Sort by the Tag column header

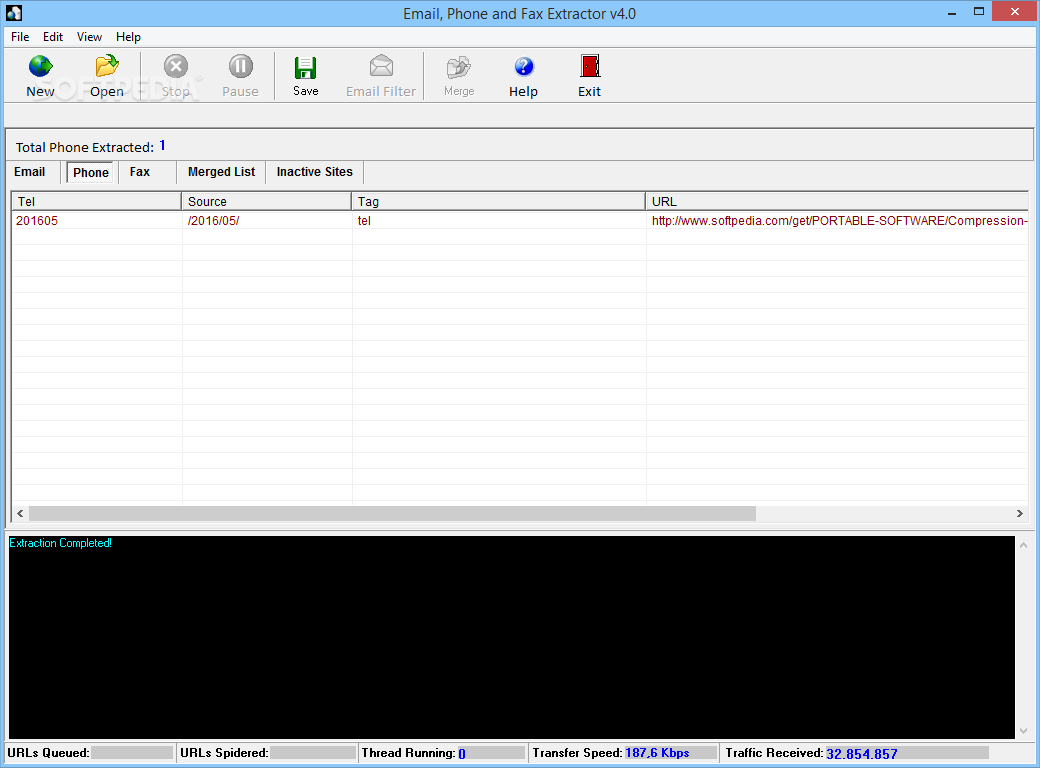coord(498,202)
